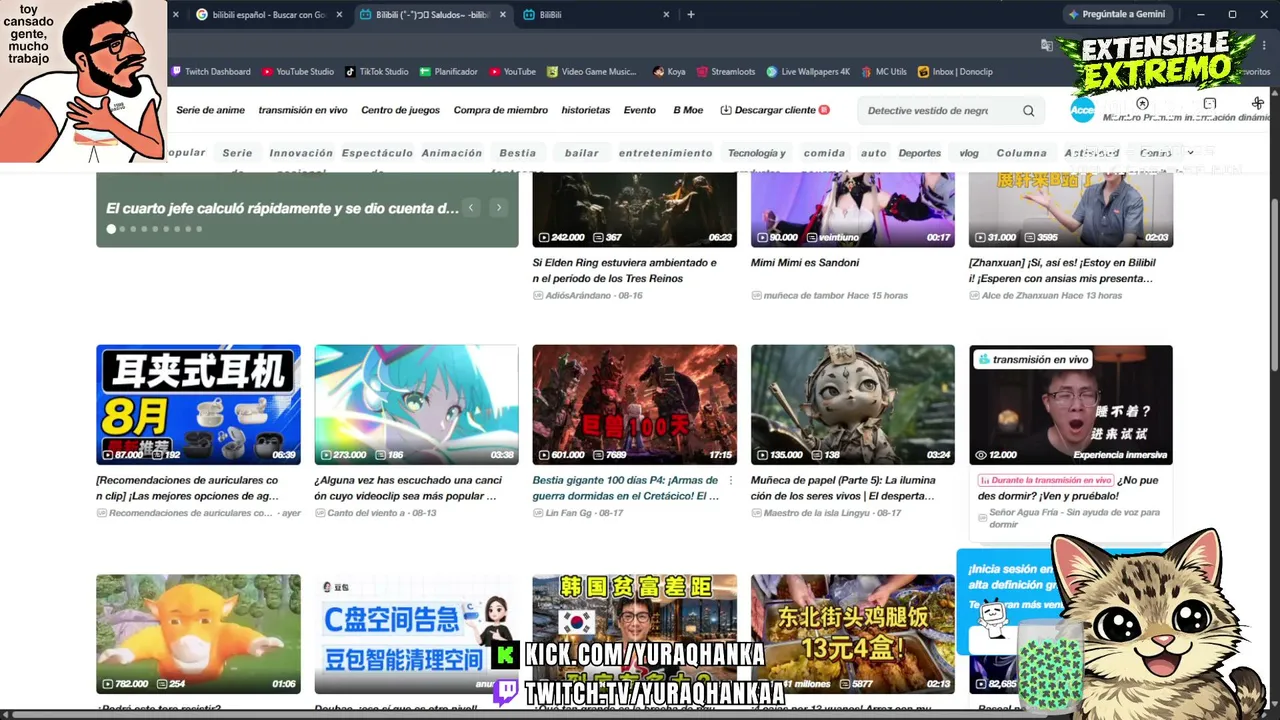
Task: Open the TikTok Studio bookmark
Action: [377, 72]
